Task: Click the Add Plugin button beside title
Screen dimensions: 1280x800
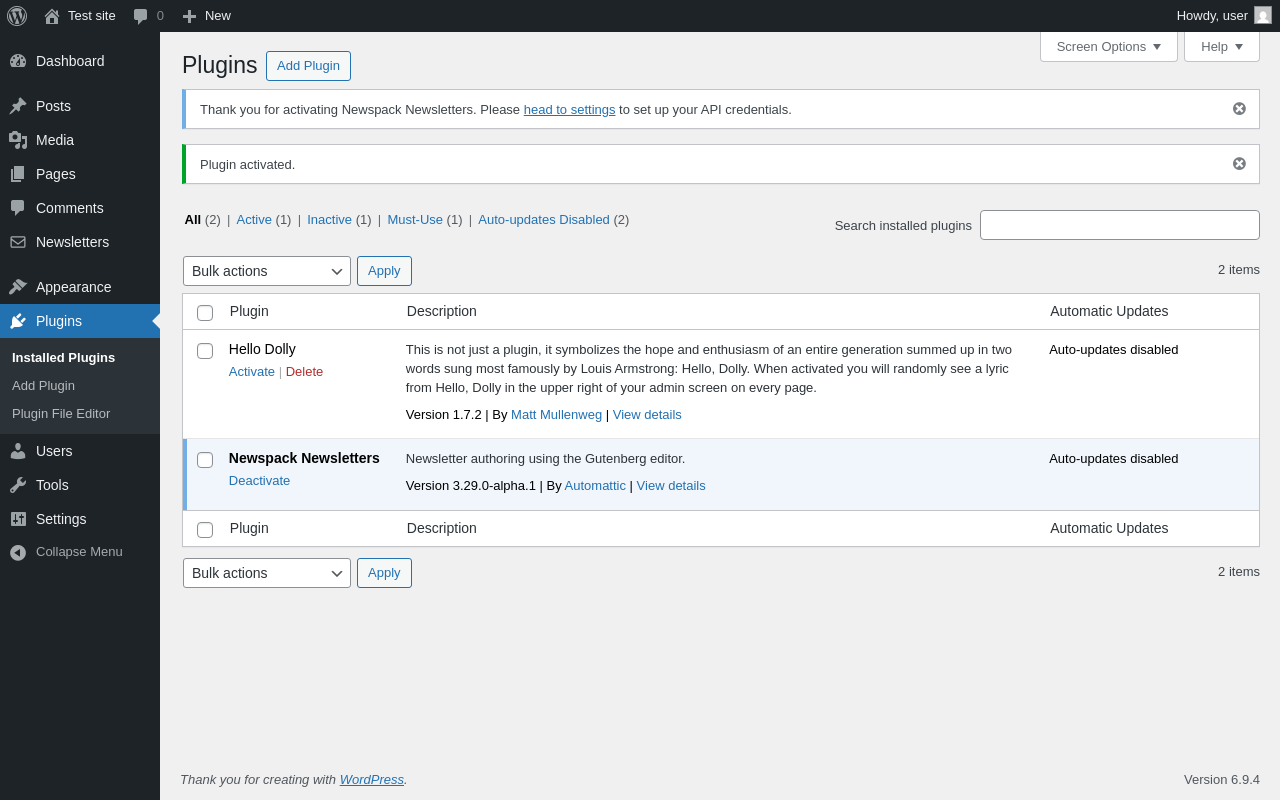Action: 308,66
